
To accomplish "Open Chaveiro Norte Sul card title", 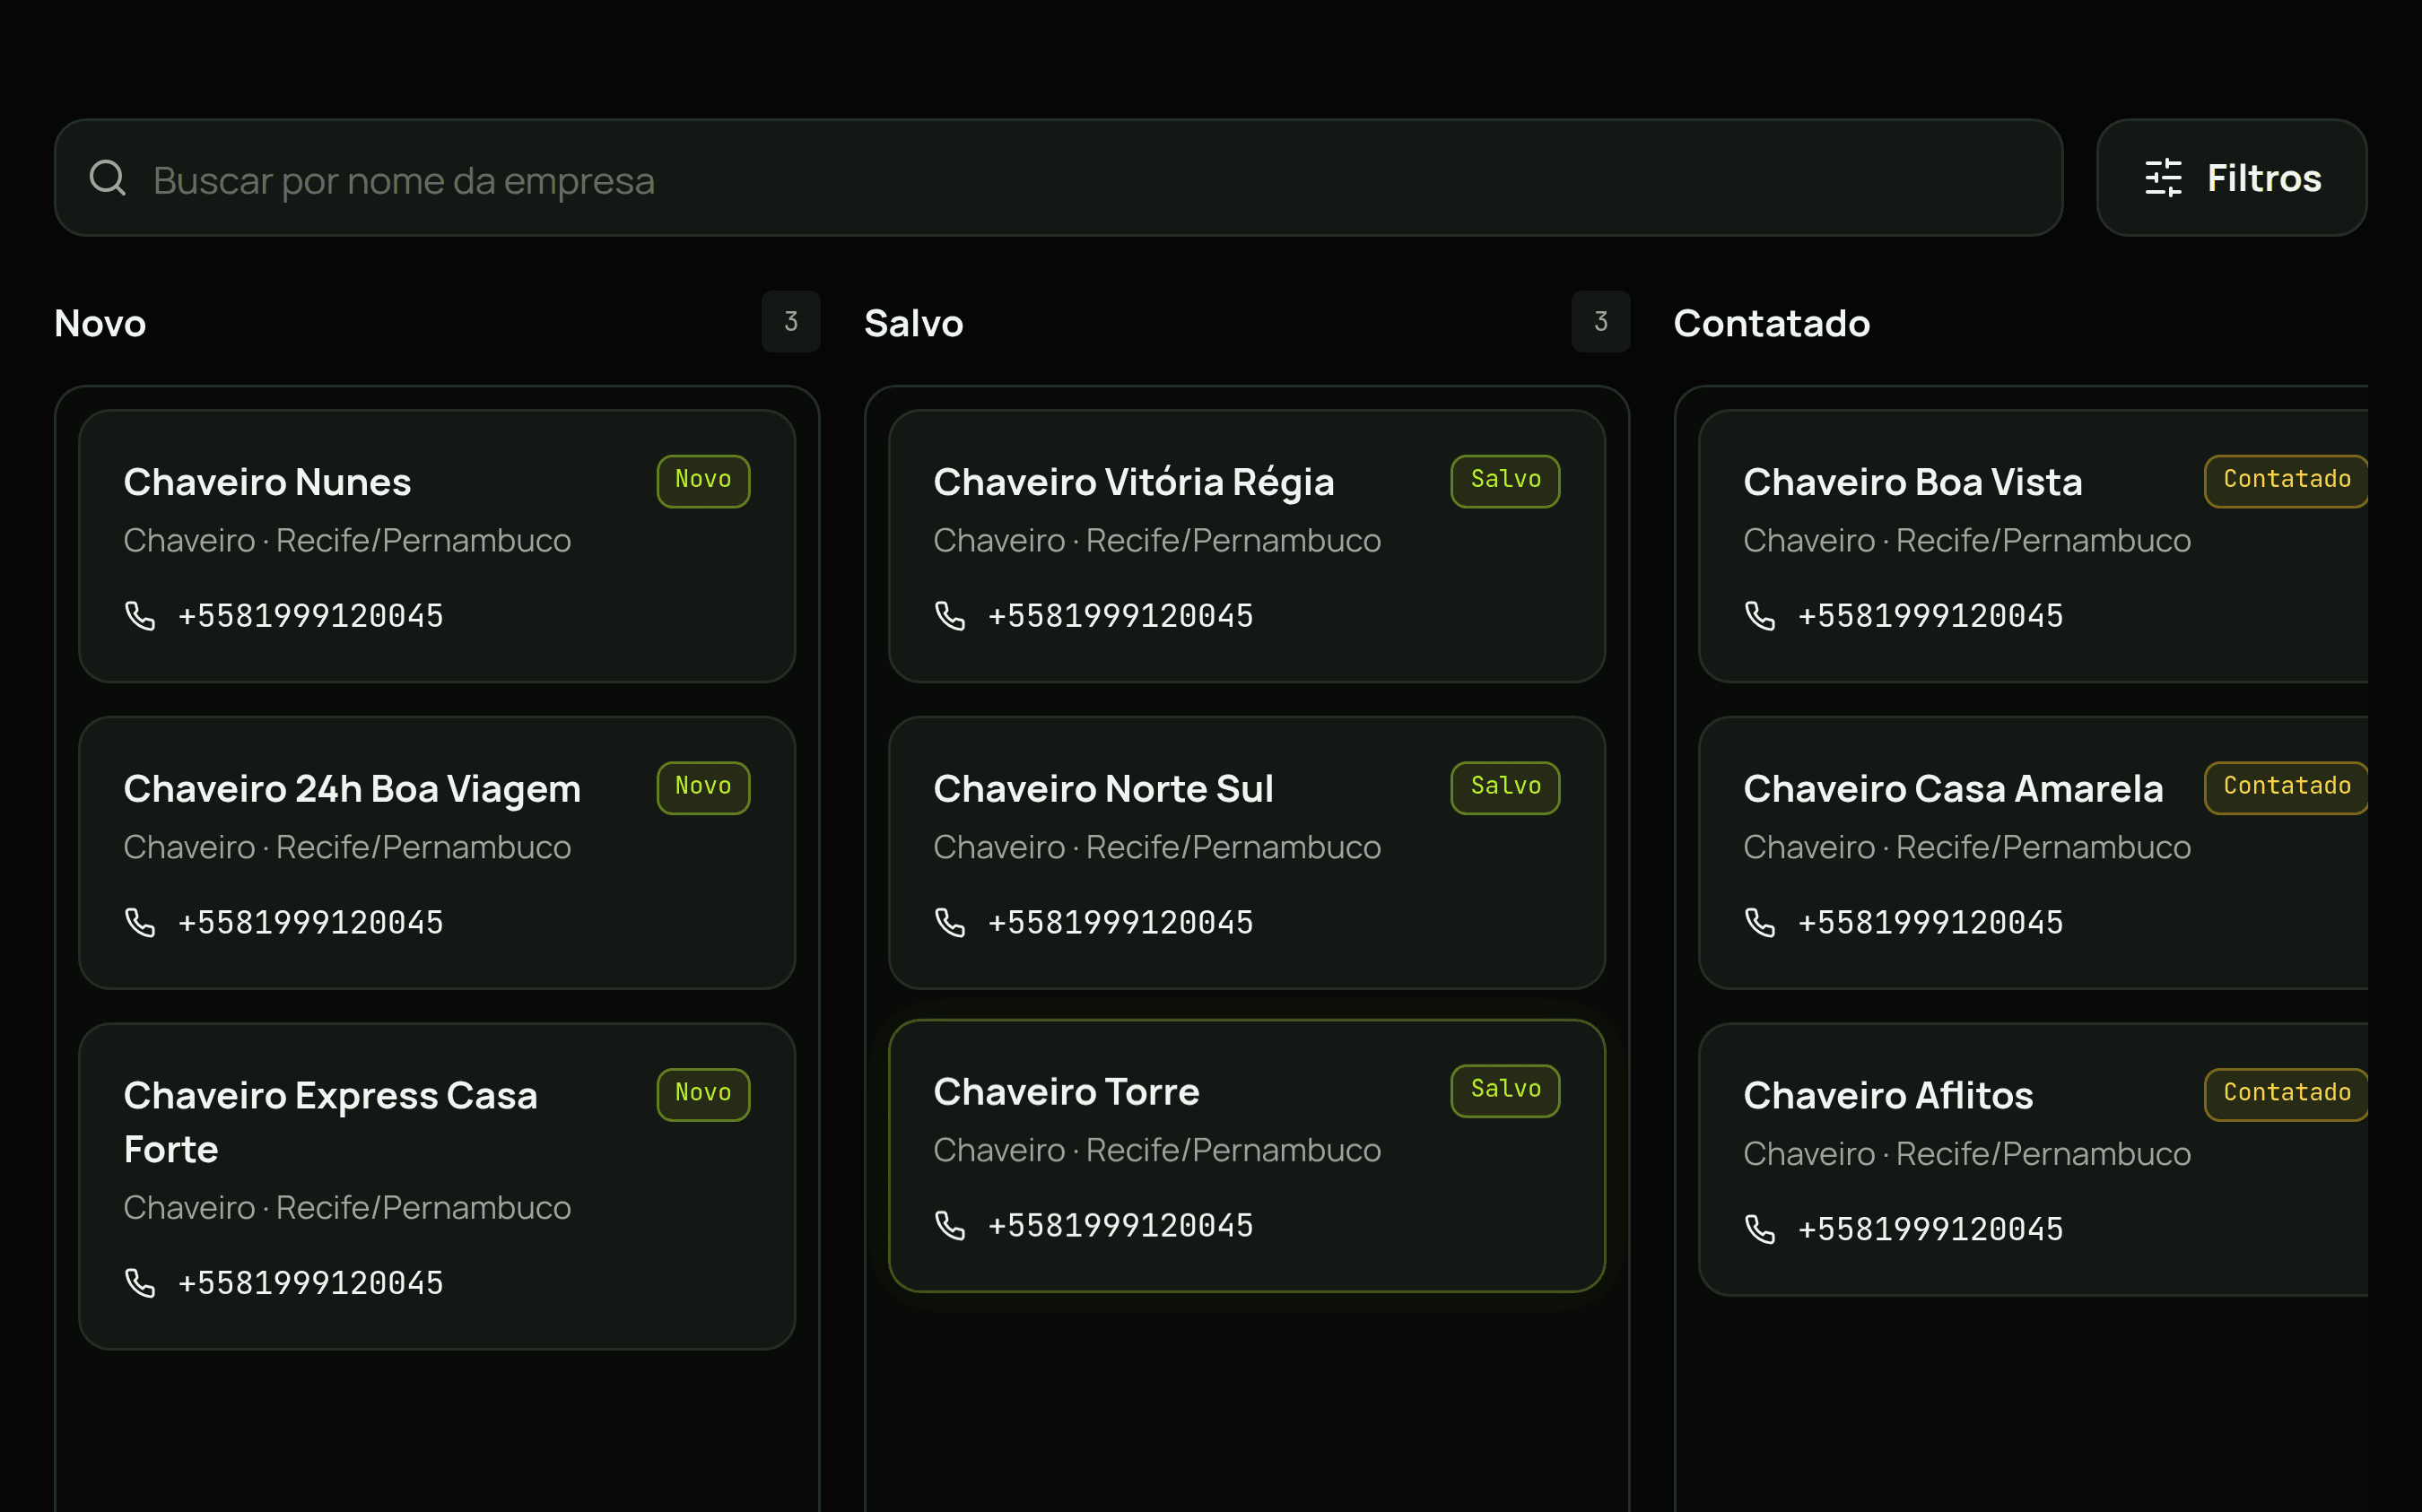I will click(1103, 789).
